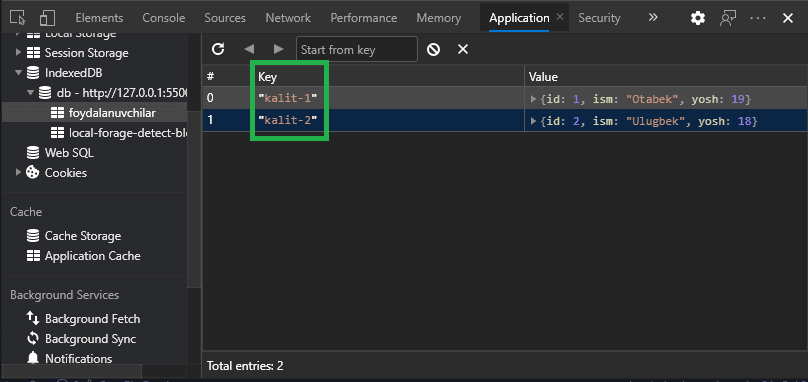Activate the inspect element picker icon
This screenshot has height=382, width=808.
(x=18, y=18)
